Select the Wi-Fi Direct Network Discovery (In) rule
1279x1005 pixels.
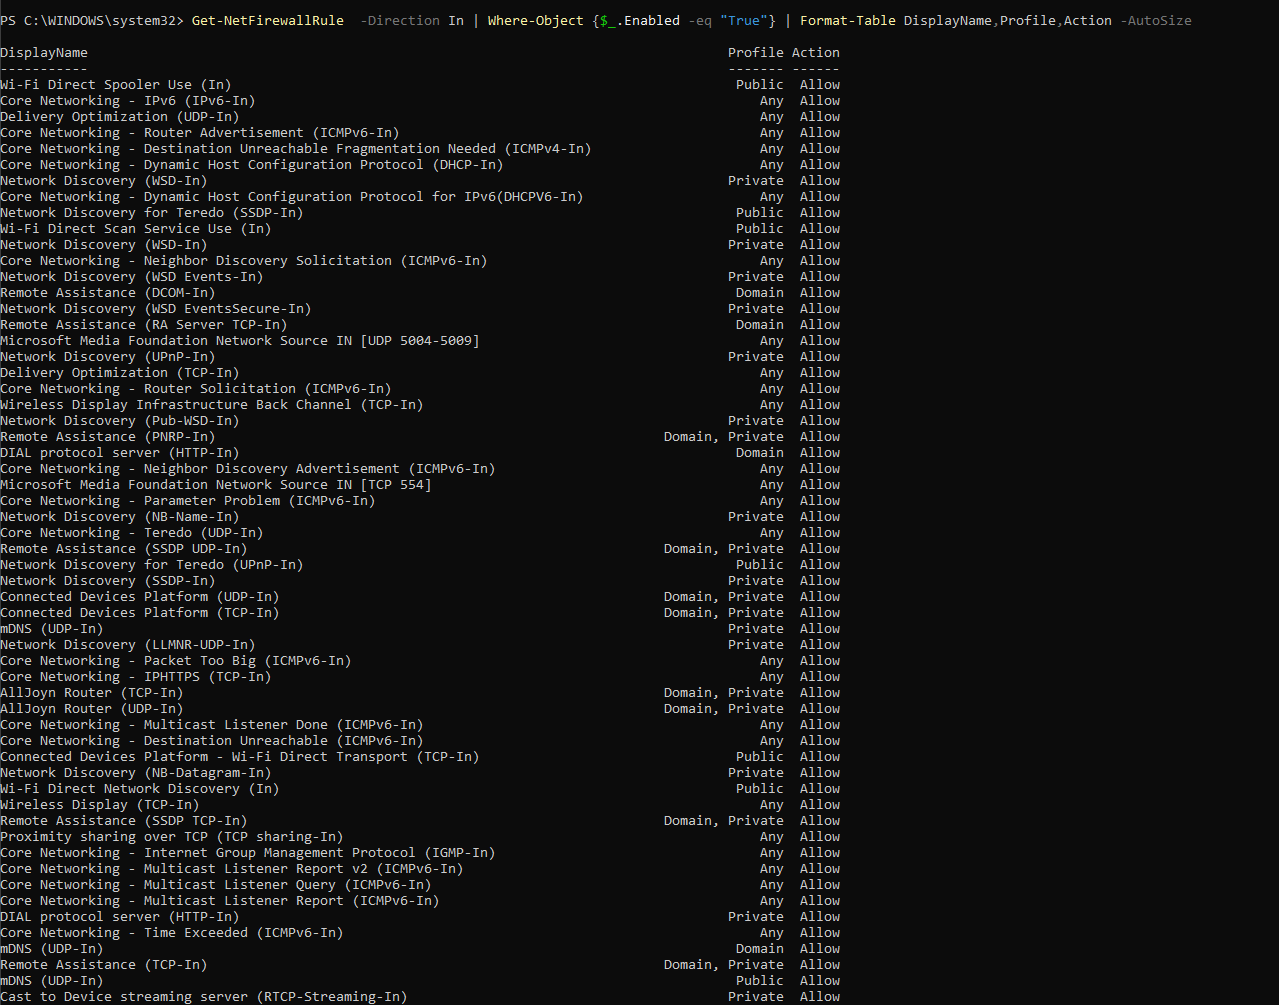139,789
